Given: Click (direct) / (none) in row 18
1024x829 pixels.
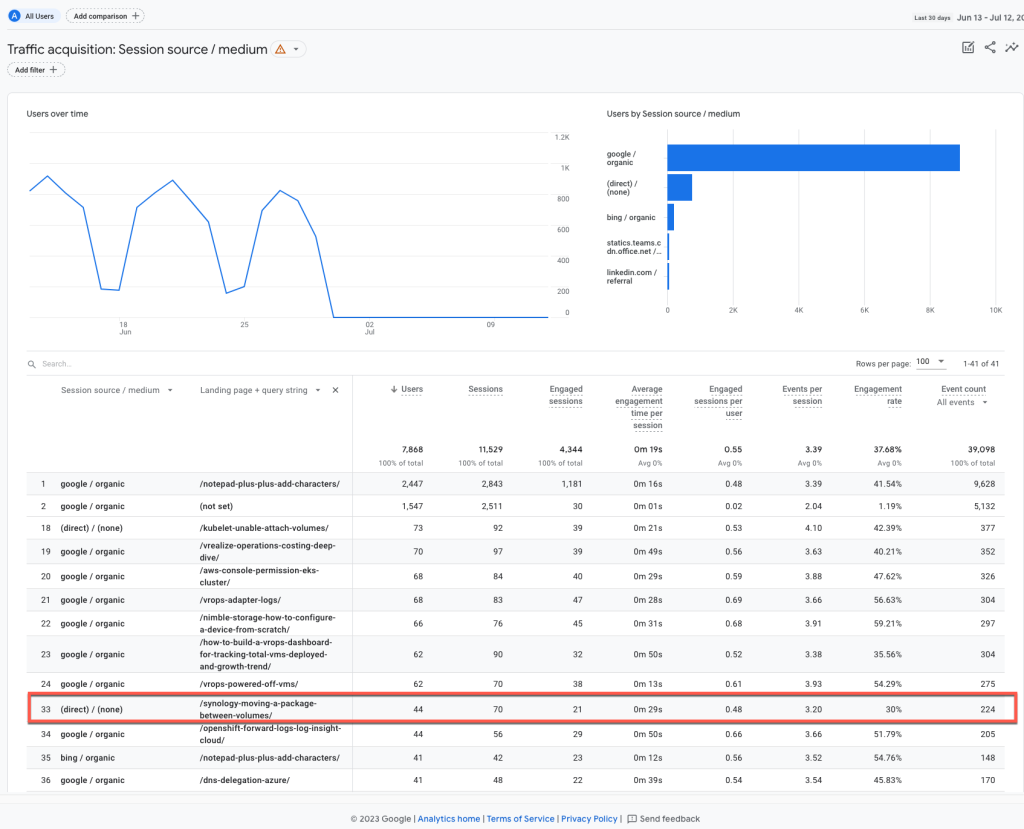Looking at the screenshot, I should pyautogui.click(x=91, y=528).
